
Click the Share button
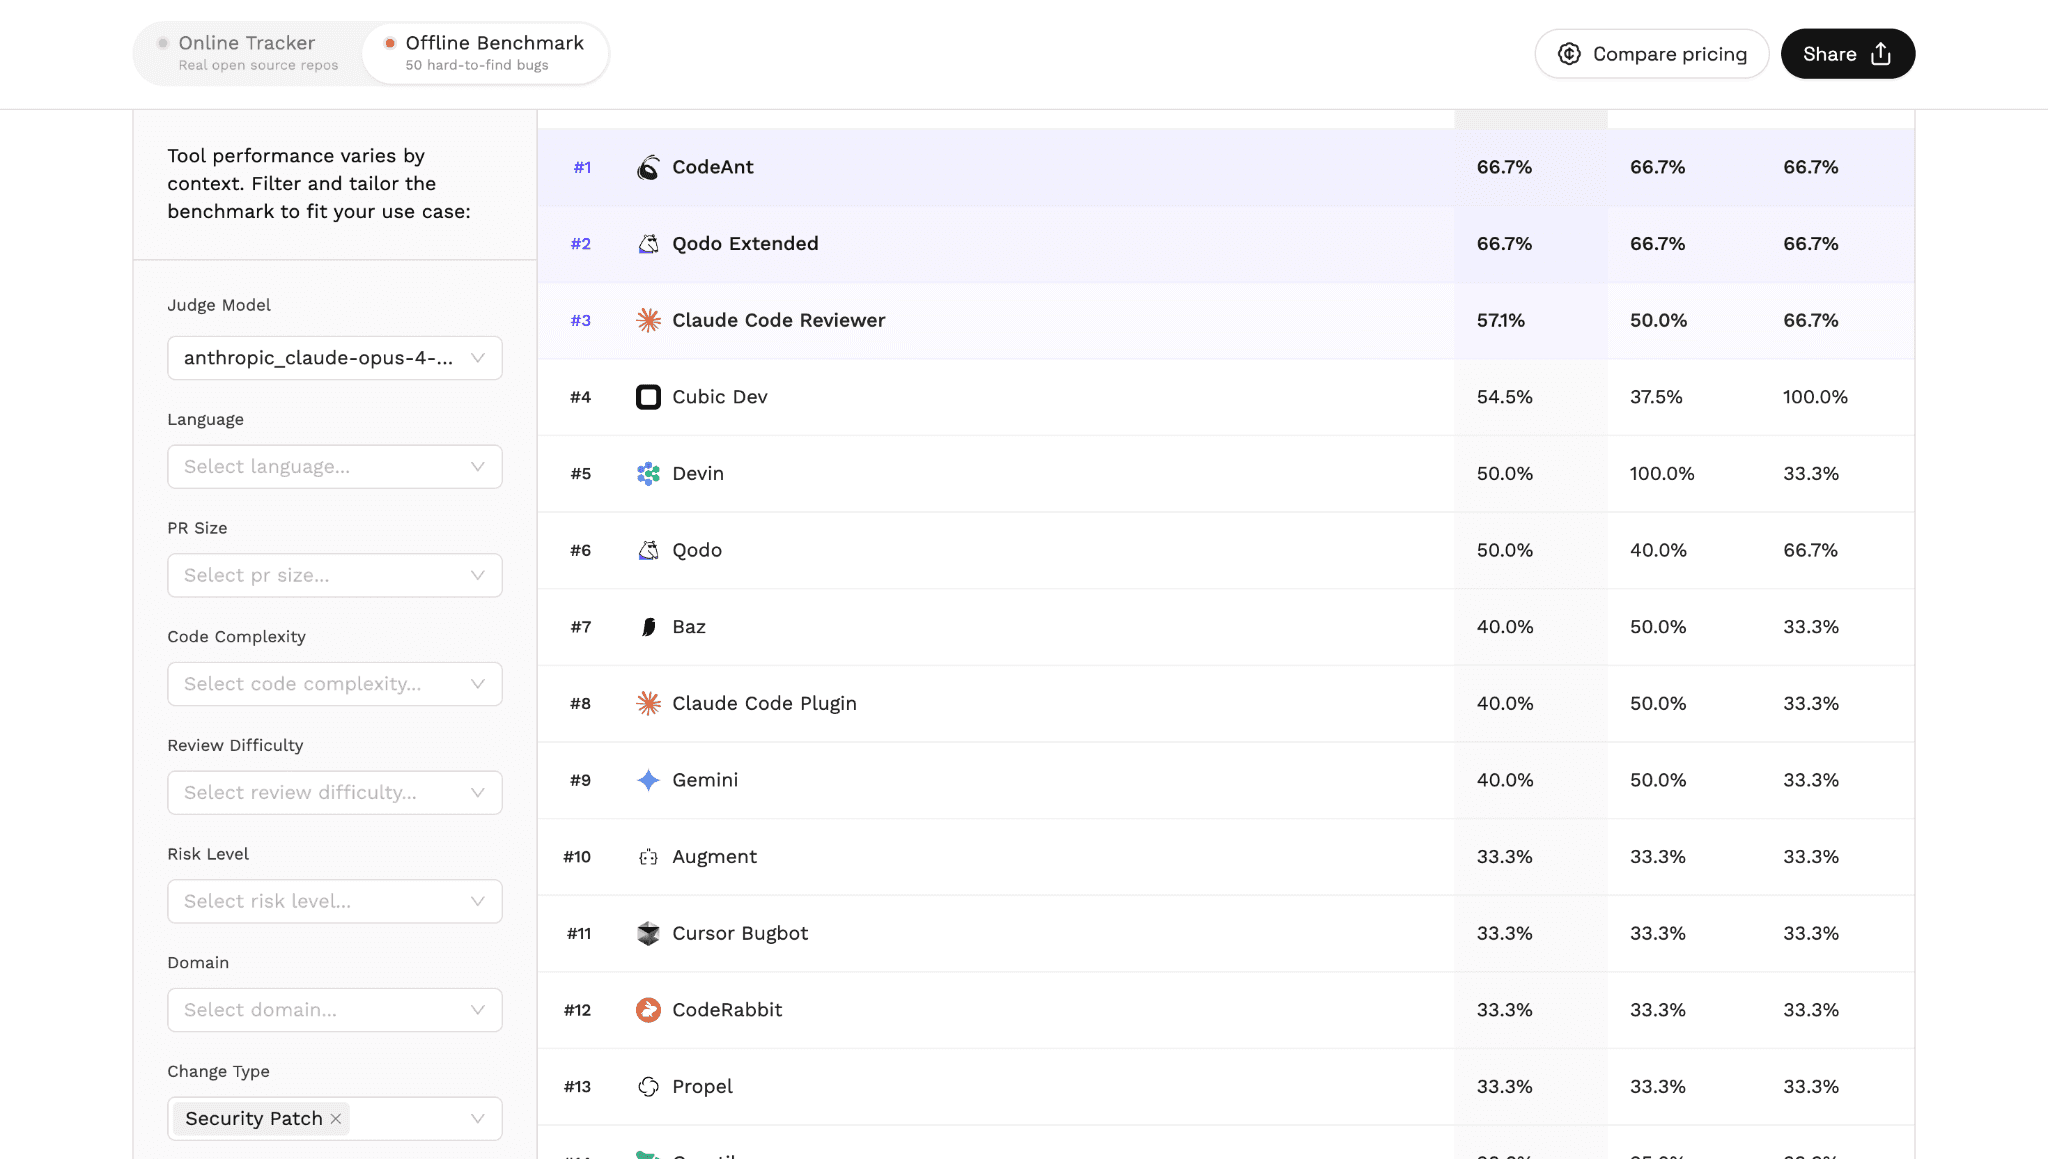click(x=1847, y=54)
